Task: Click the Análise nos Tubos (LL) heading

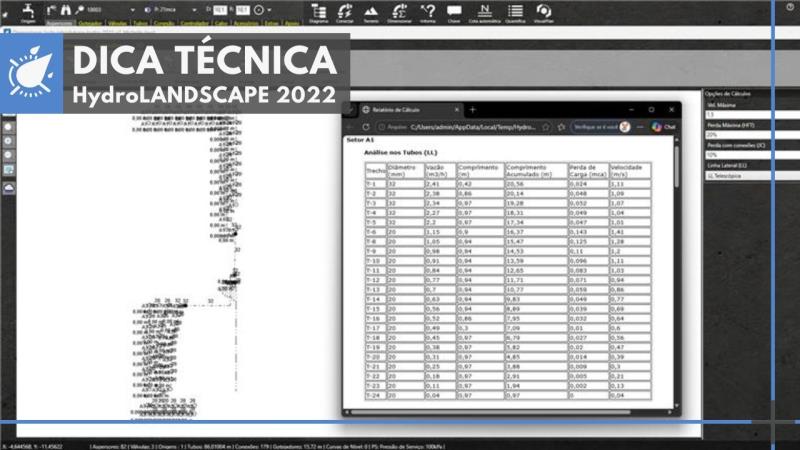Action: tap(401, 152)
